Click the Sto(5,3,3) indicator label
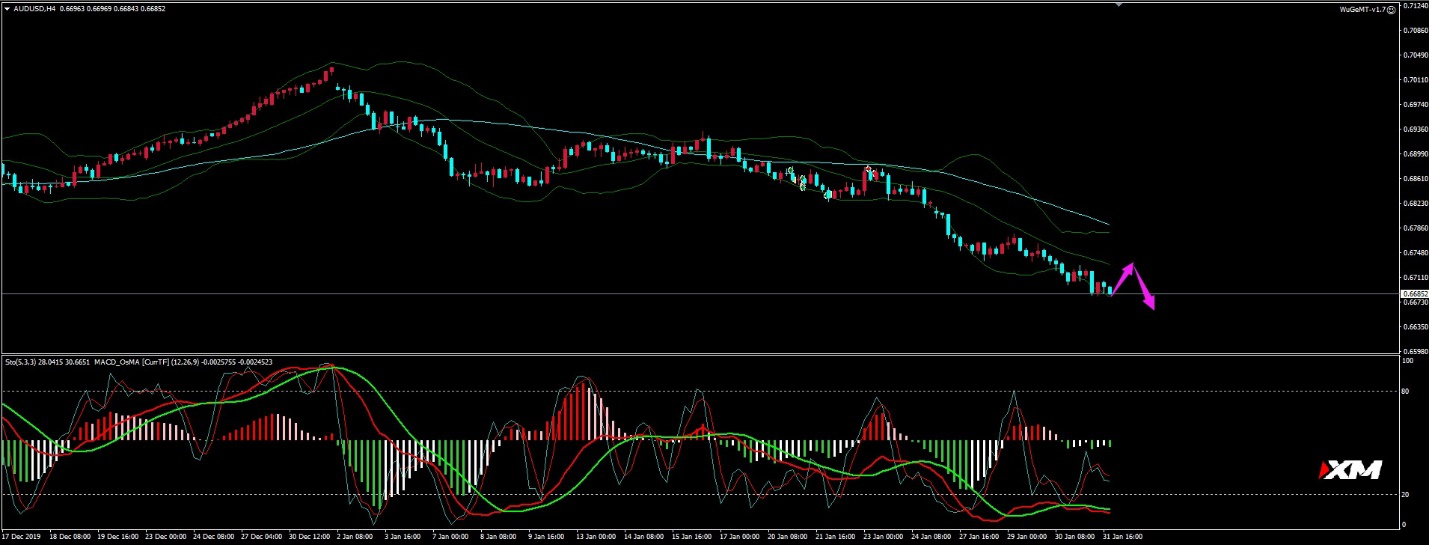This screenshot has width=1429, height=545. [25, 361]
